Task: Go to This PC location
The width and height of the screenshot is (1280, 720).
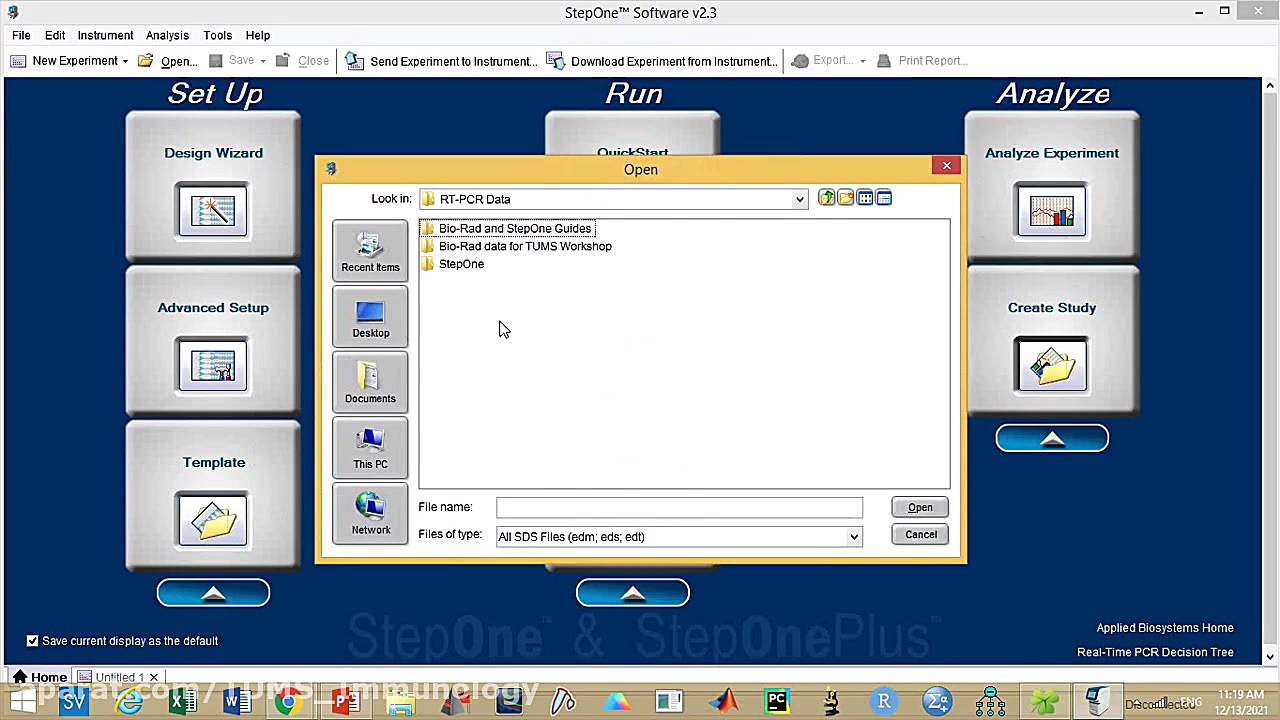Action: pyautogui.click(x=370, y=447)
